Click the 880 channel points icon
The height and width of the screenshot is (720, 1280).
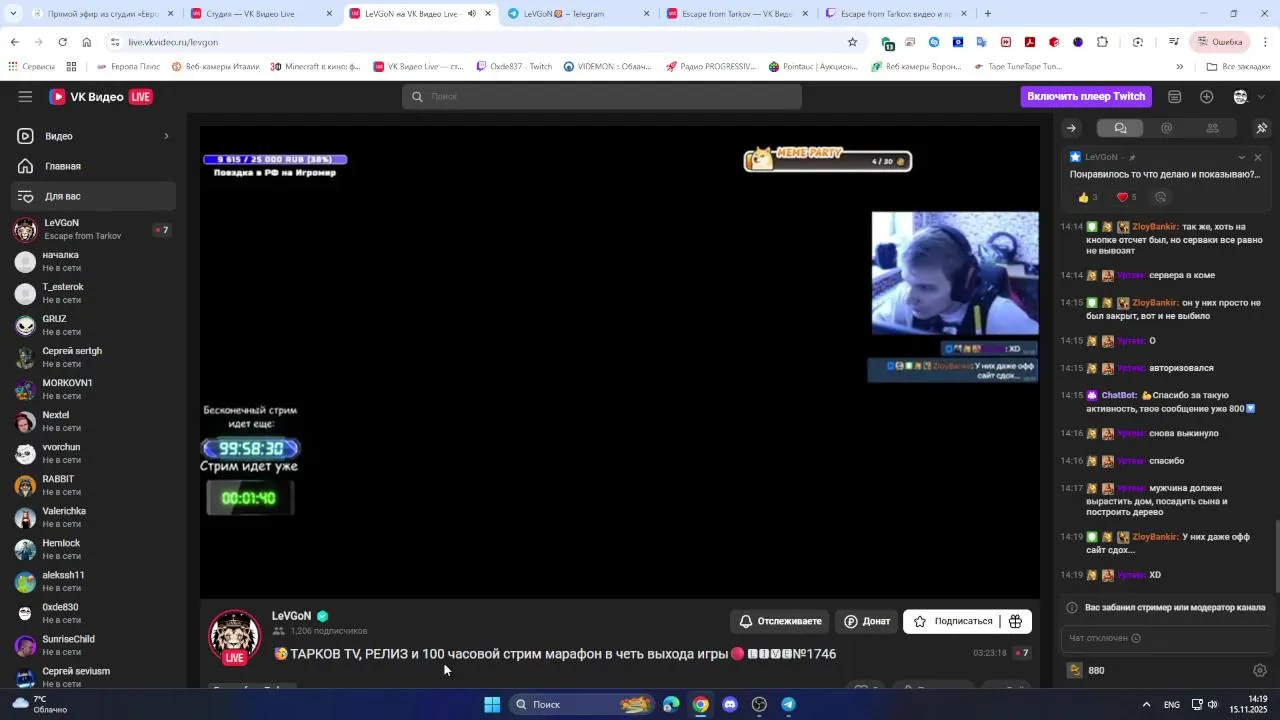coord(1075,670)
